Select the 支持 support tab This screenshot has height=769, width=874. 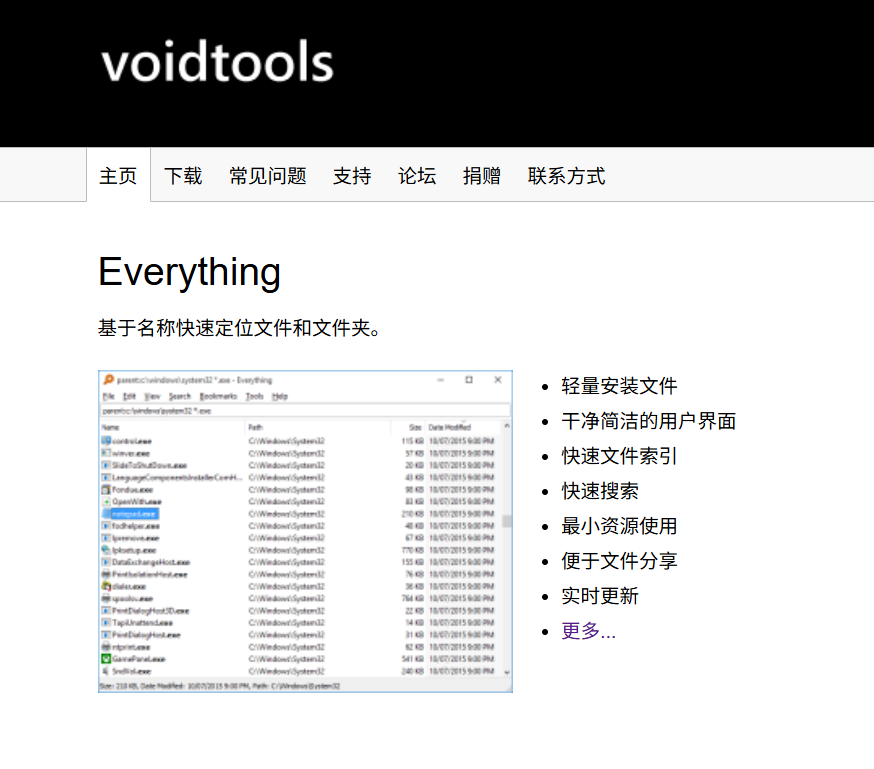352,176
